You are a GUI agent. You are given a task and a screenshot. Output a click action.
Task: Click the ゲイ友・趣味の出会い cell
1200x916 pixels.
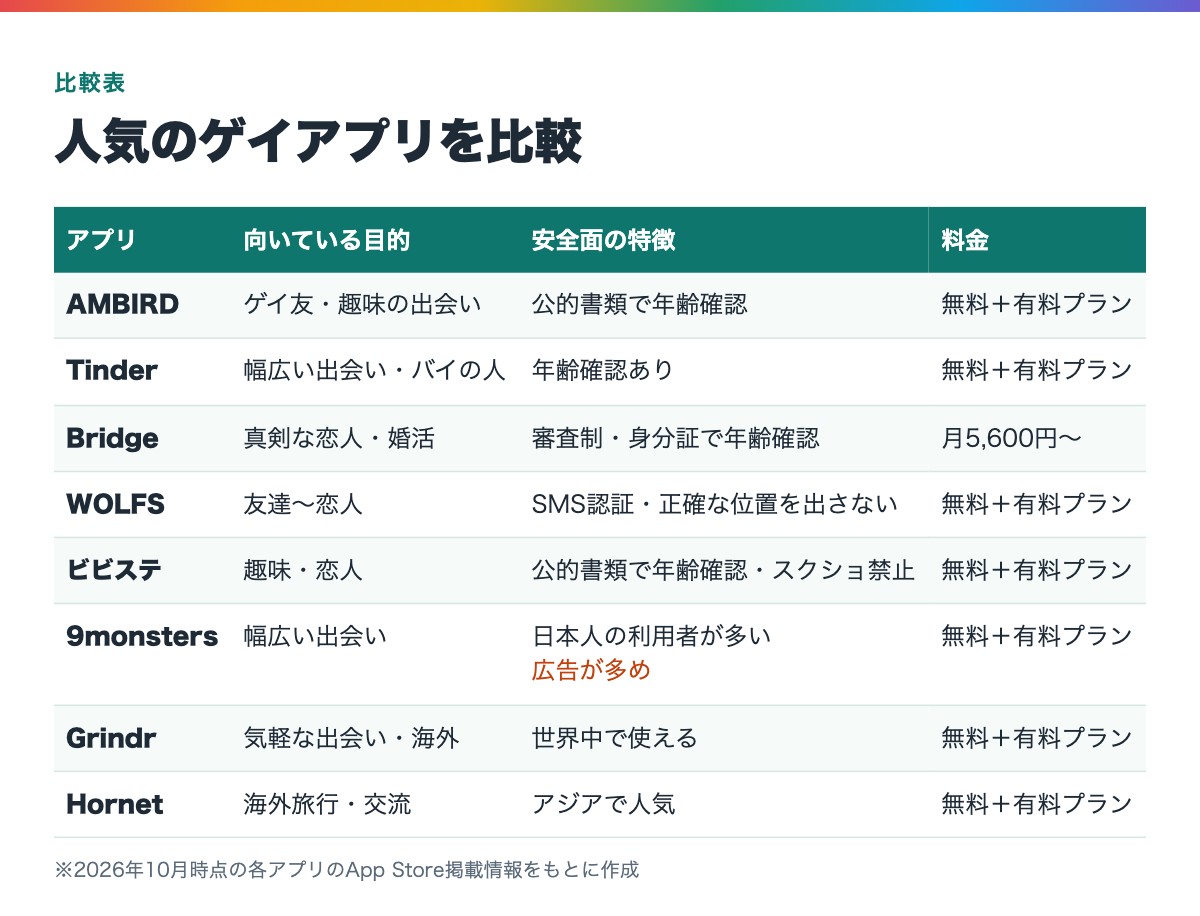[375, 305]
